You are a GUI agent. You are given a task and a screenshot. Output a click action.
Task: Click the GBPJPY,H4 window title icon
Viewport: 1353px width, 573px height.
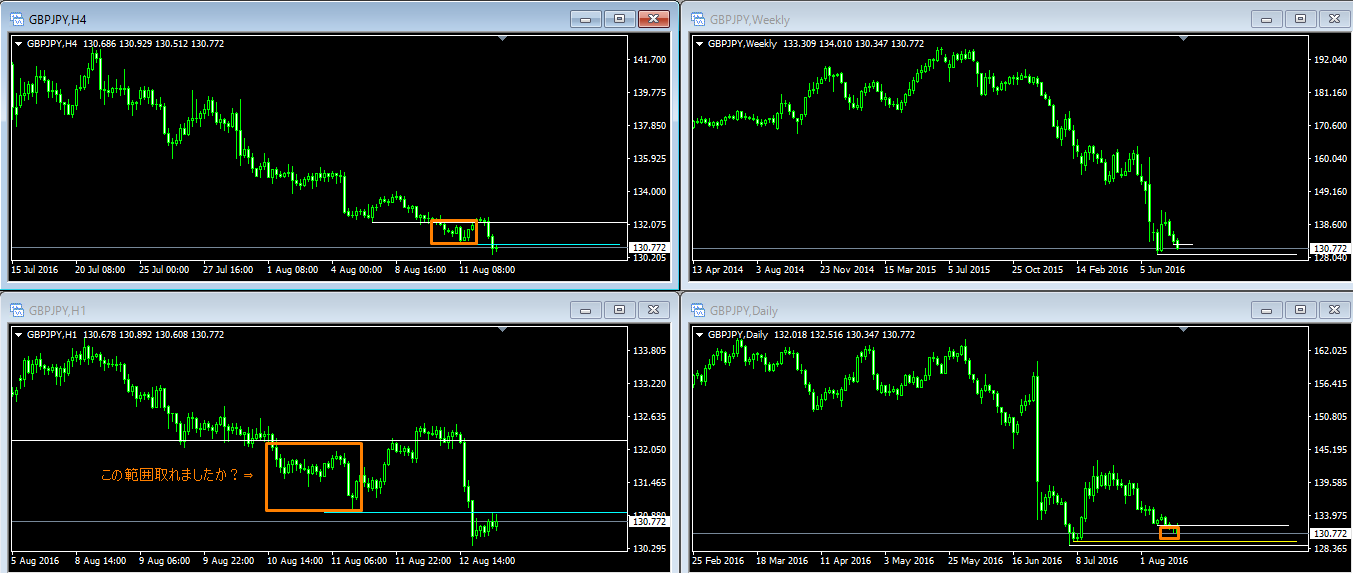[16, 18]
